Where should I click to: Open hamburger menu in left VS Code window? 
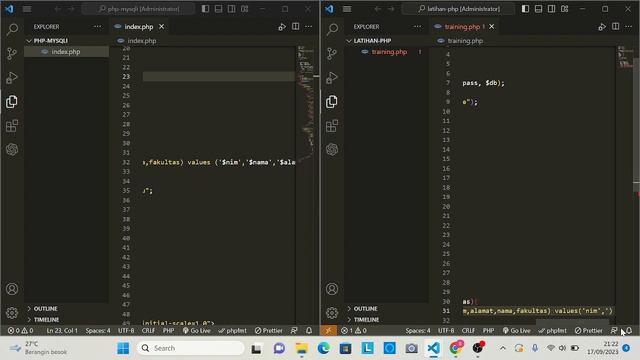click(27, 9)
